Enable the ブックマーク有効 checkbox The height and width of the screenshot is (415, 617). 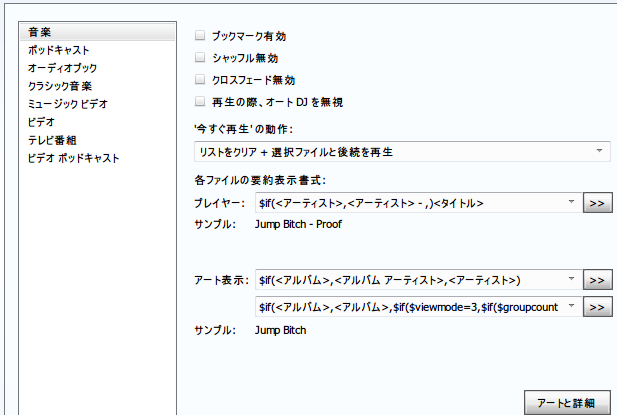pyautogui.click(x=200, y=35)
